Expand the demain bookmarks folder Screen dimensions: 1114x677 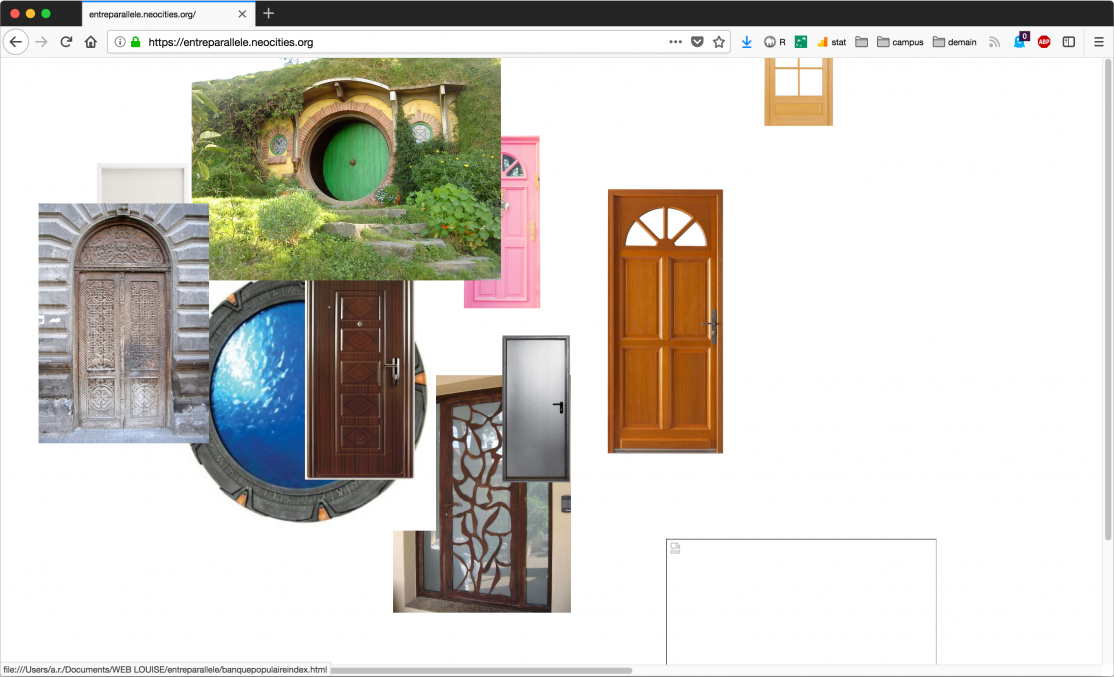954,42
